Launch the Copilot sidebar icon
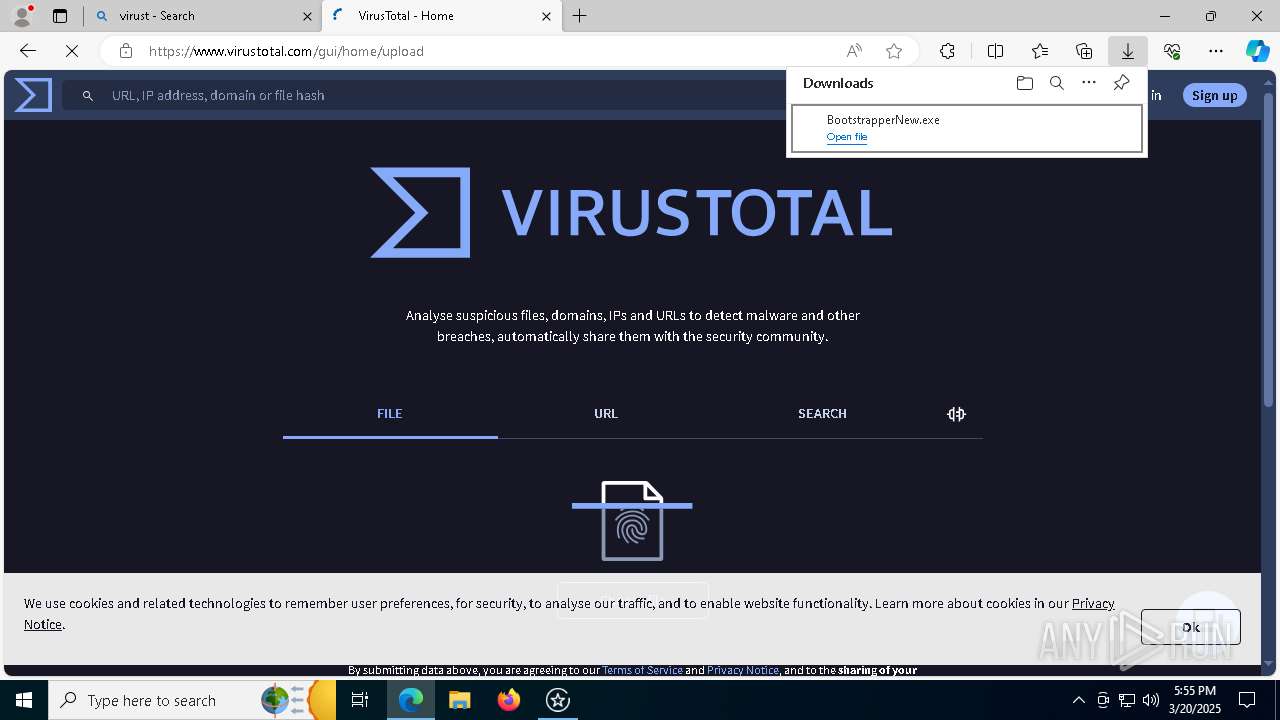 click(1257, 51)
